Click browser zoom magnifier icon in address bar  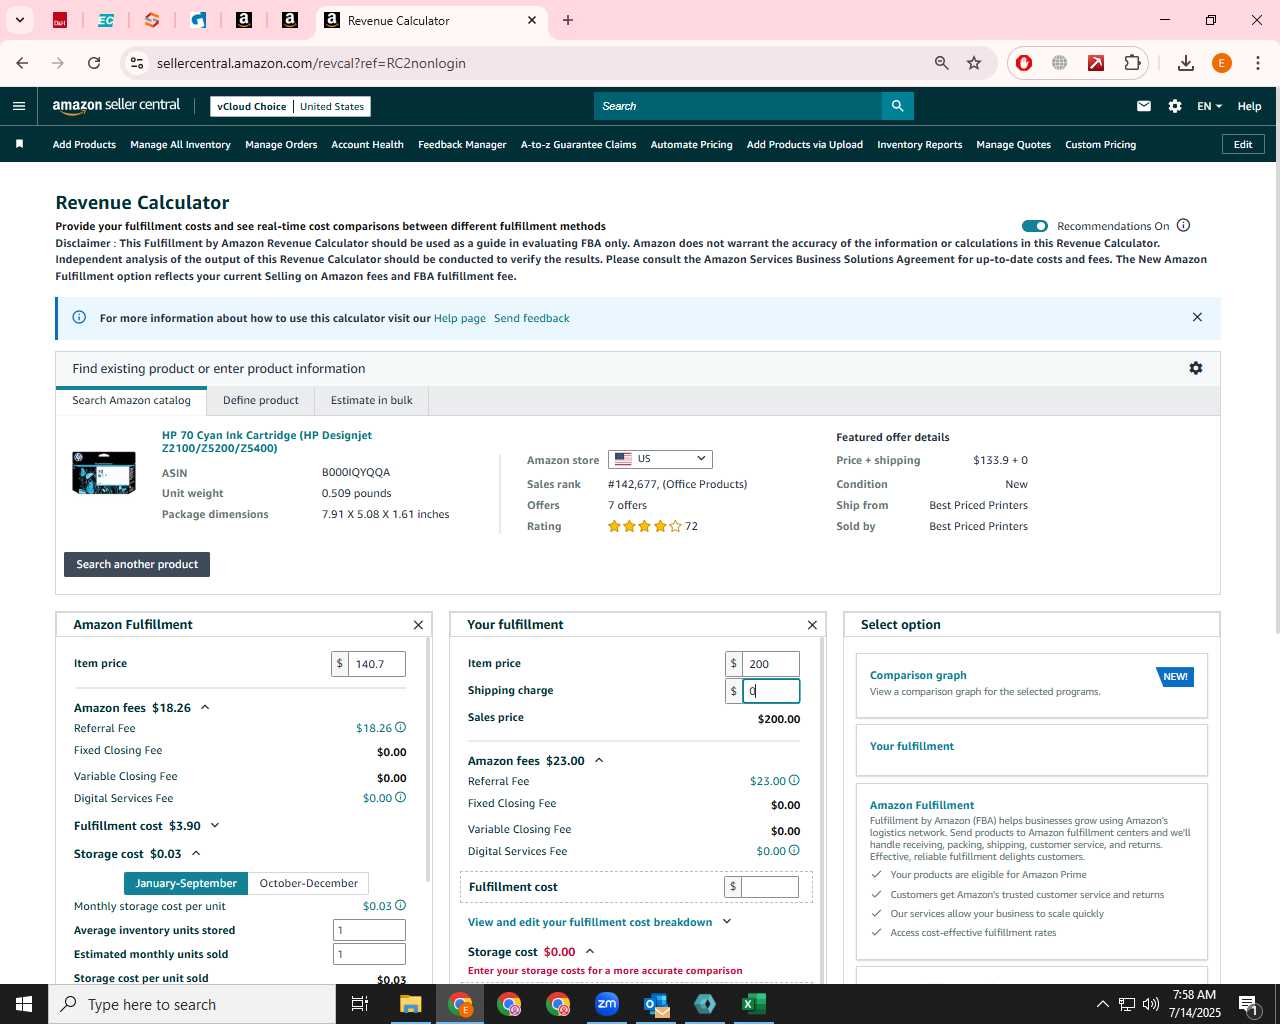point(941,63)
